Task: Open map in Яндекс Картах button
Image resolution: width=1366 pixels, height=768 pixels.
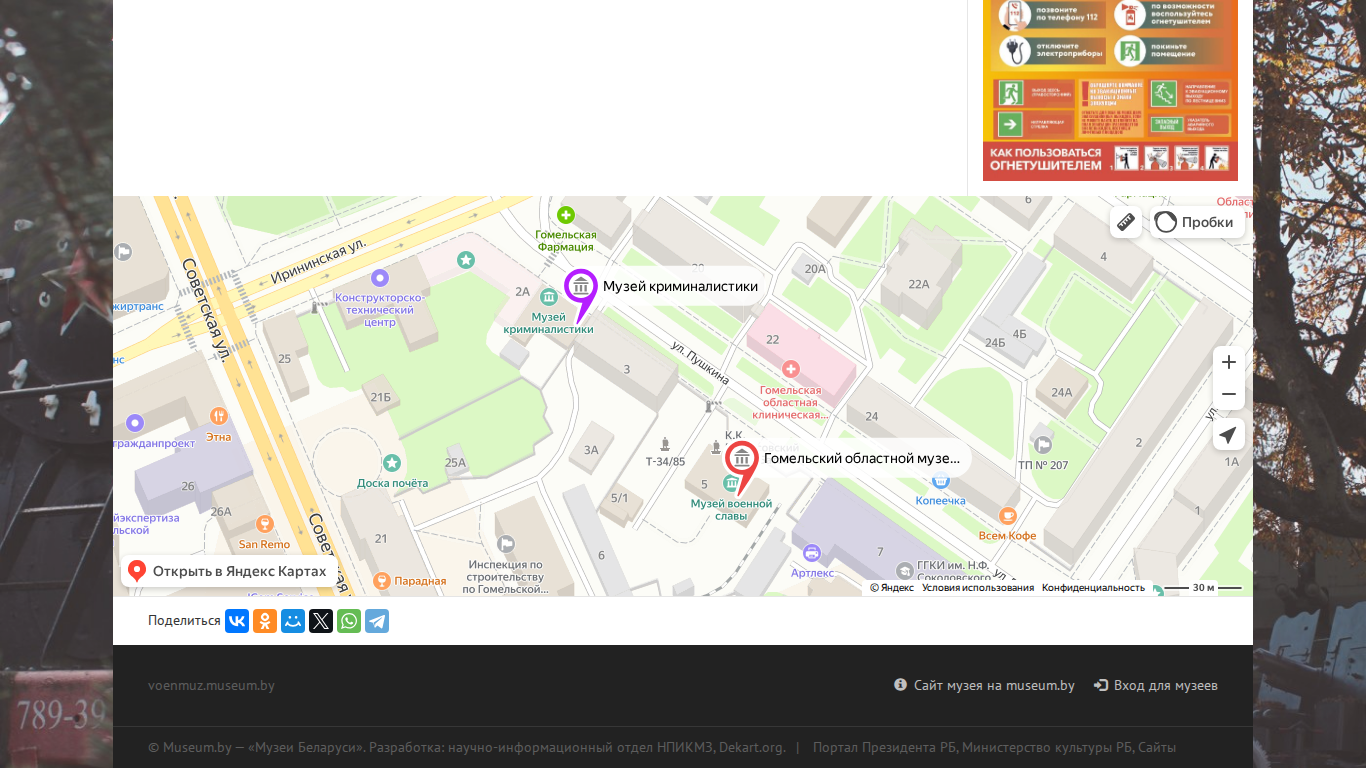Action: [229, 571]
